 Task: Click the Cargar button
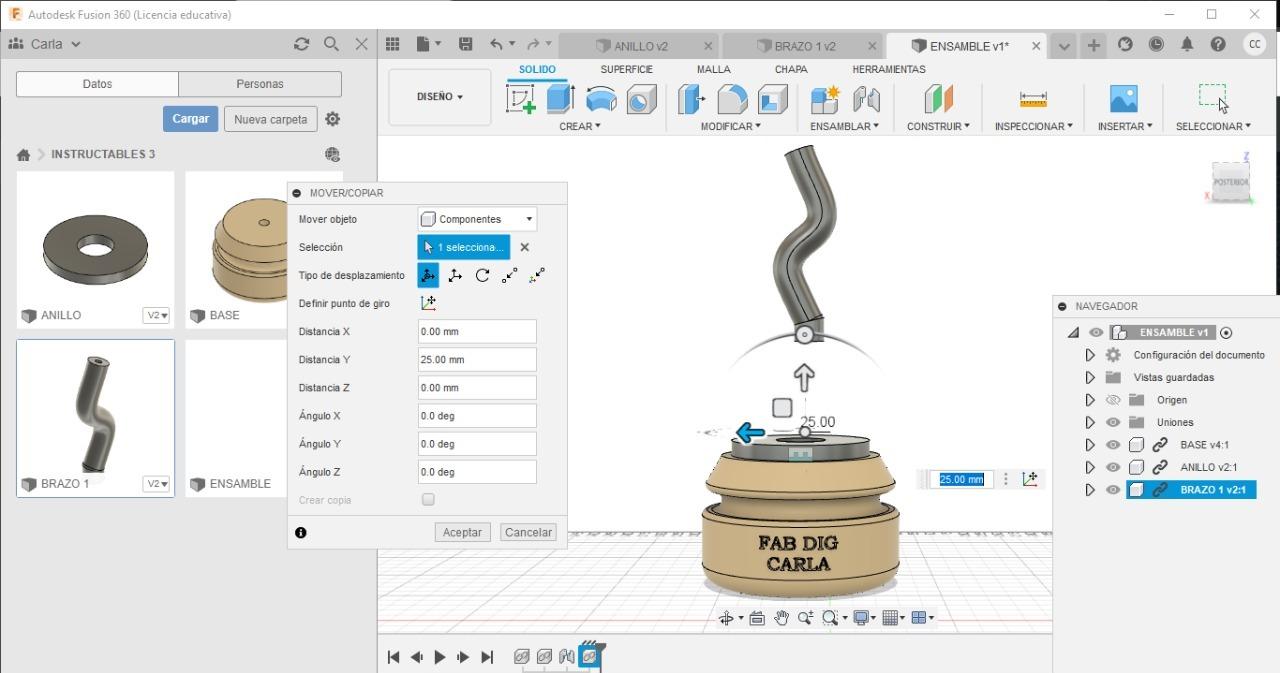pyautogui.click(x=190, y=118)
